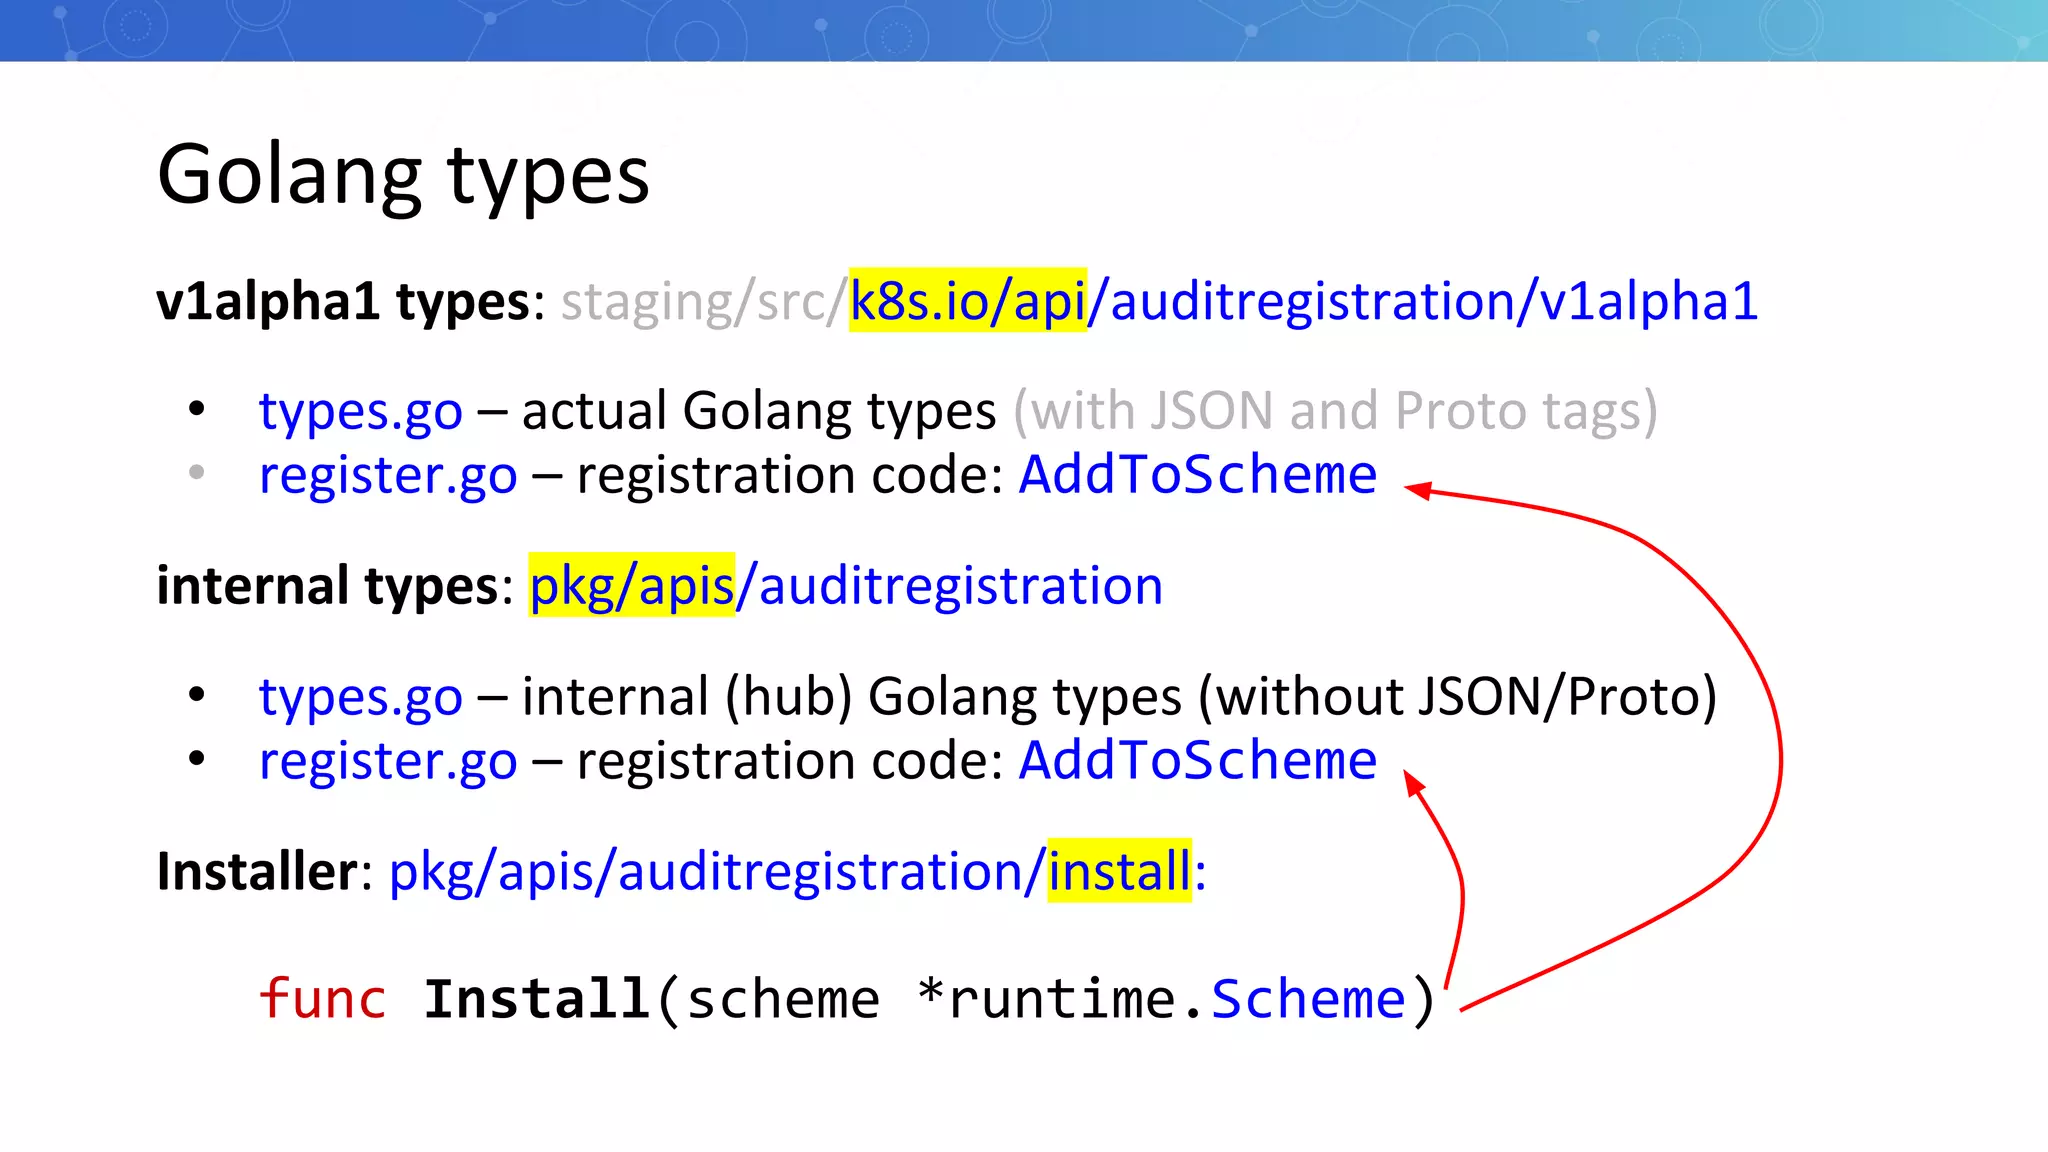The width and height of the screenshot is (2048, 1152).
Task: Click the '/auditregistration' text after pkg/apis
Action: [x=950, y=586]
